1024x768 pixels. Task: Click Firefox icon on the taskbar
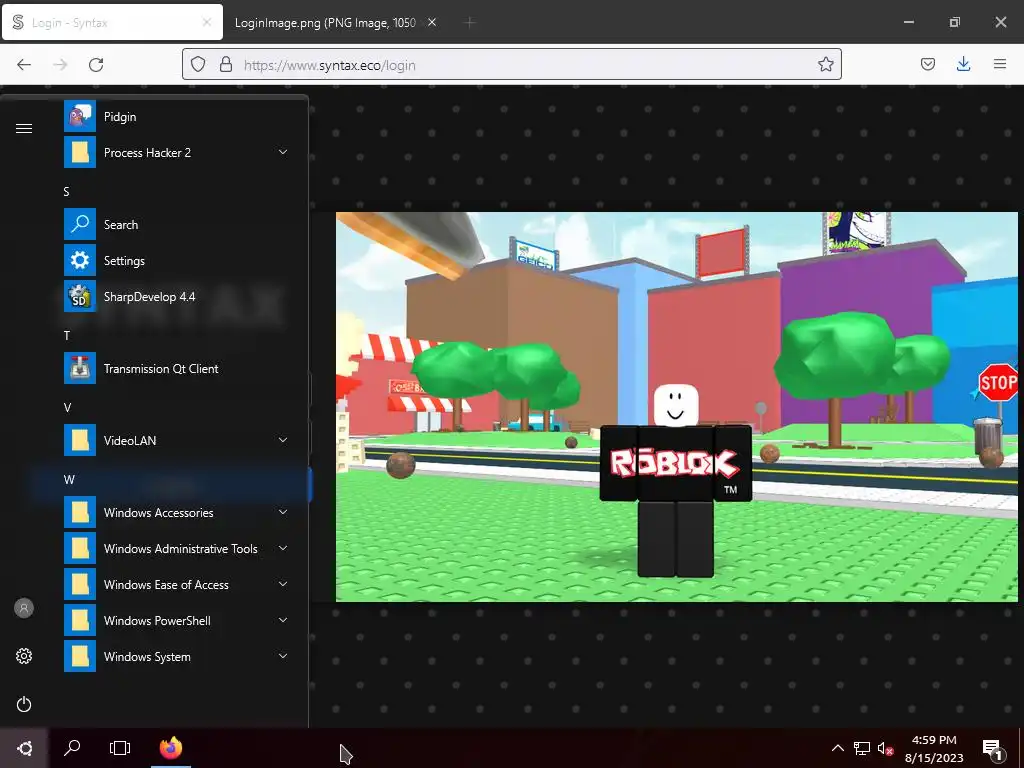(x=171, y=748)
